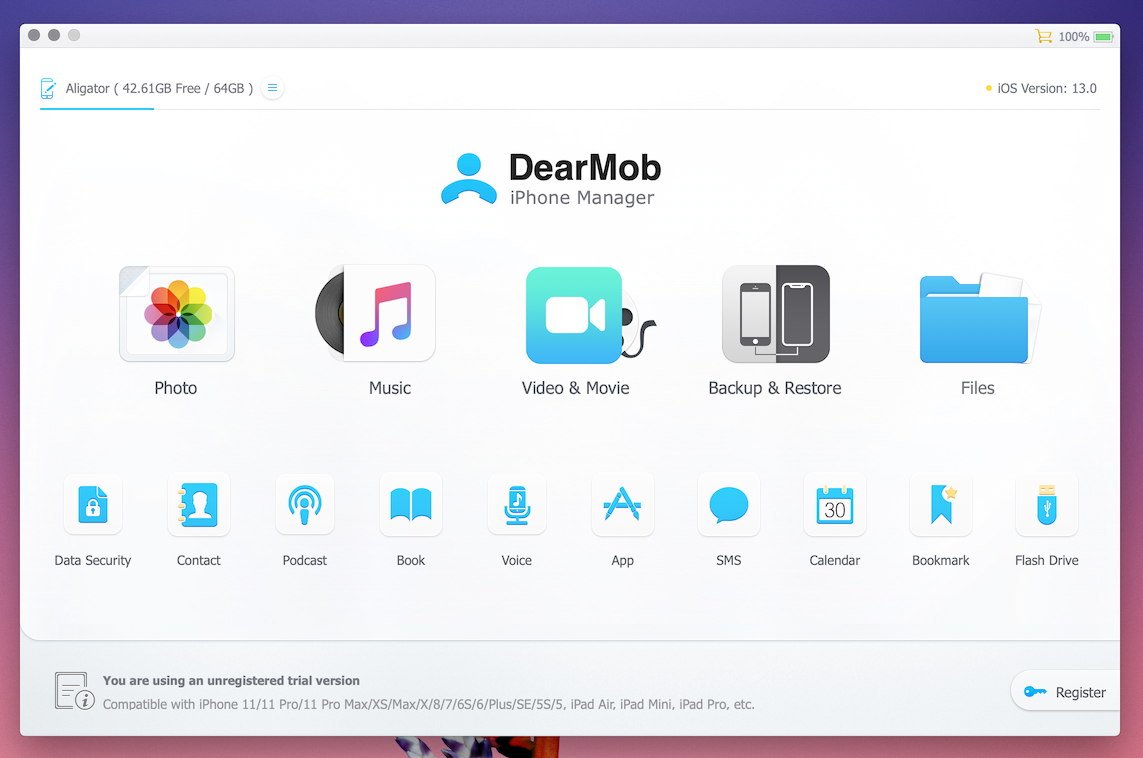
Task: Click the "Data Security" label
Action: click(x=93, y=560)
